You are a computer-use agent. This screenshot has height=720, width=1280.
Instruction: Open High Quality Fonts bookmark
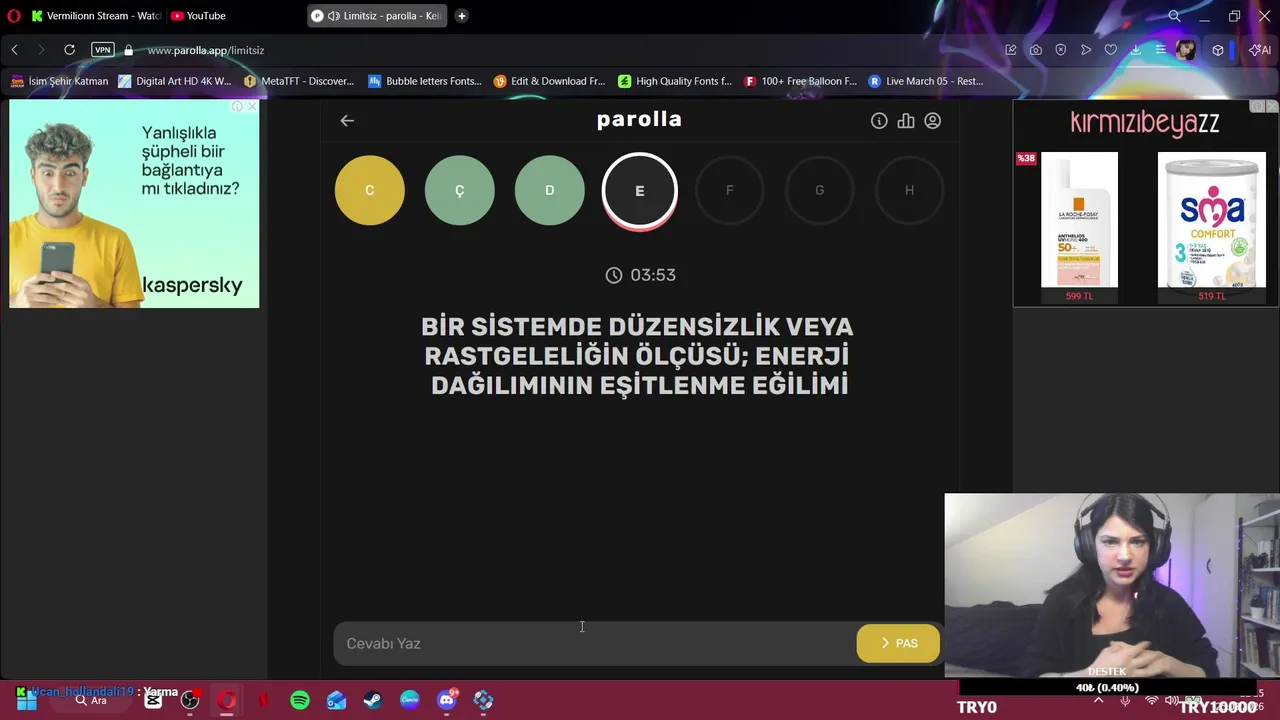(675, 81)
